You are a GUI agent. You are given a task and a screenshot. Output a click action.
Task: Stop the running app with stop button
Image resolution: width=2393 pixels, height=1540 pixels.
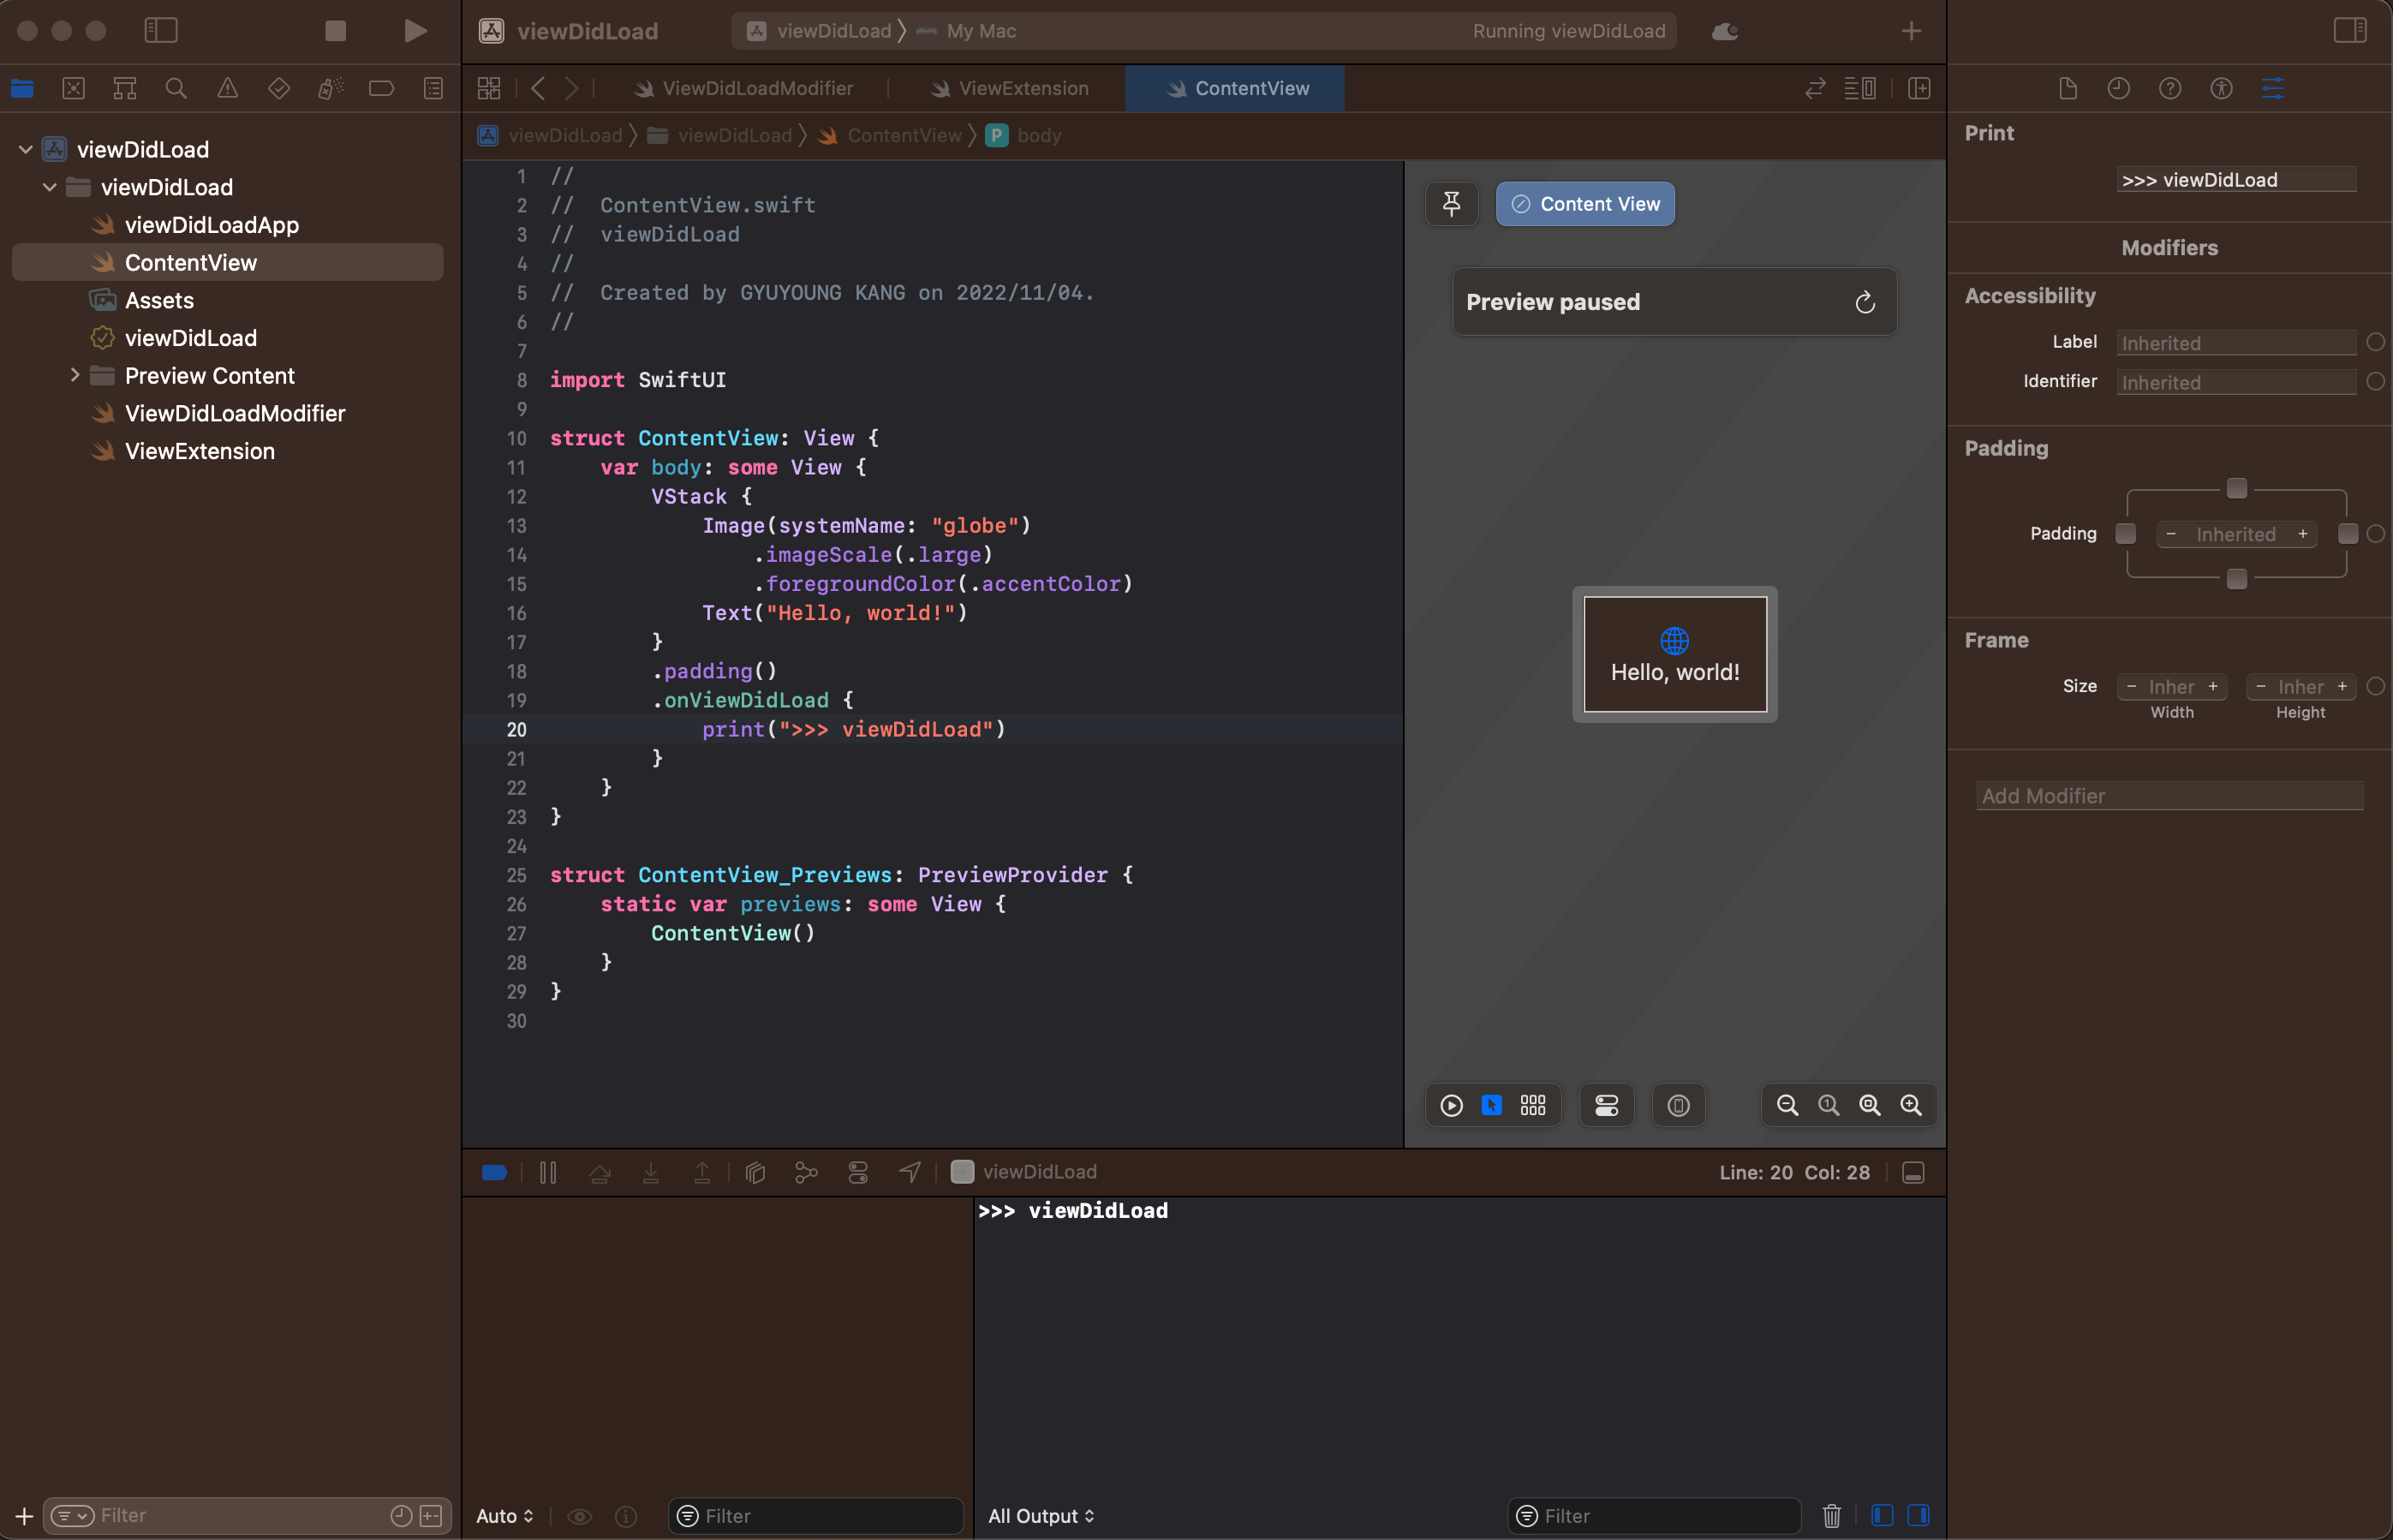click(x=335, y=31)
